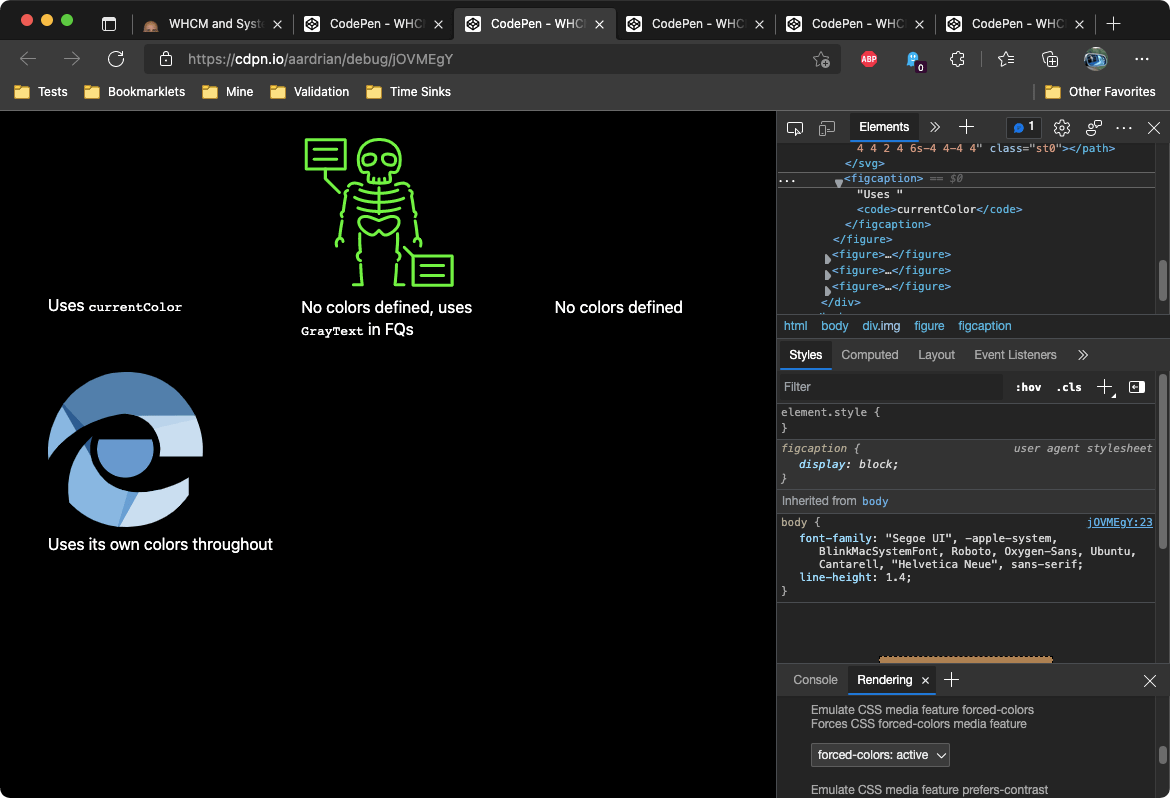
Task: Open the Favorites list icon
Action: (x=1006, y=59)
